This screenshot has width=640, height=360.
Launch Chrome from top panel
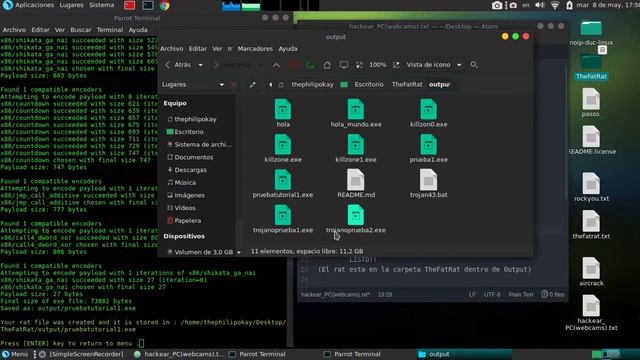click(x=165, y=5)
